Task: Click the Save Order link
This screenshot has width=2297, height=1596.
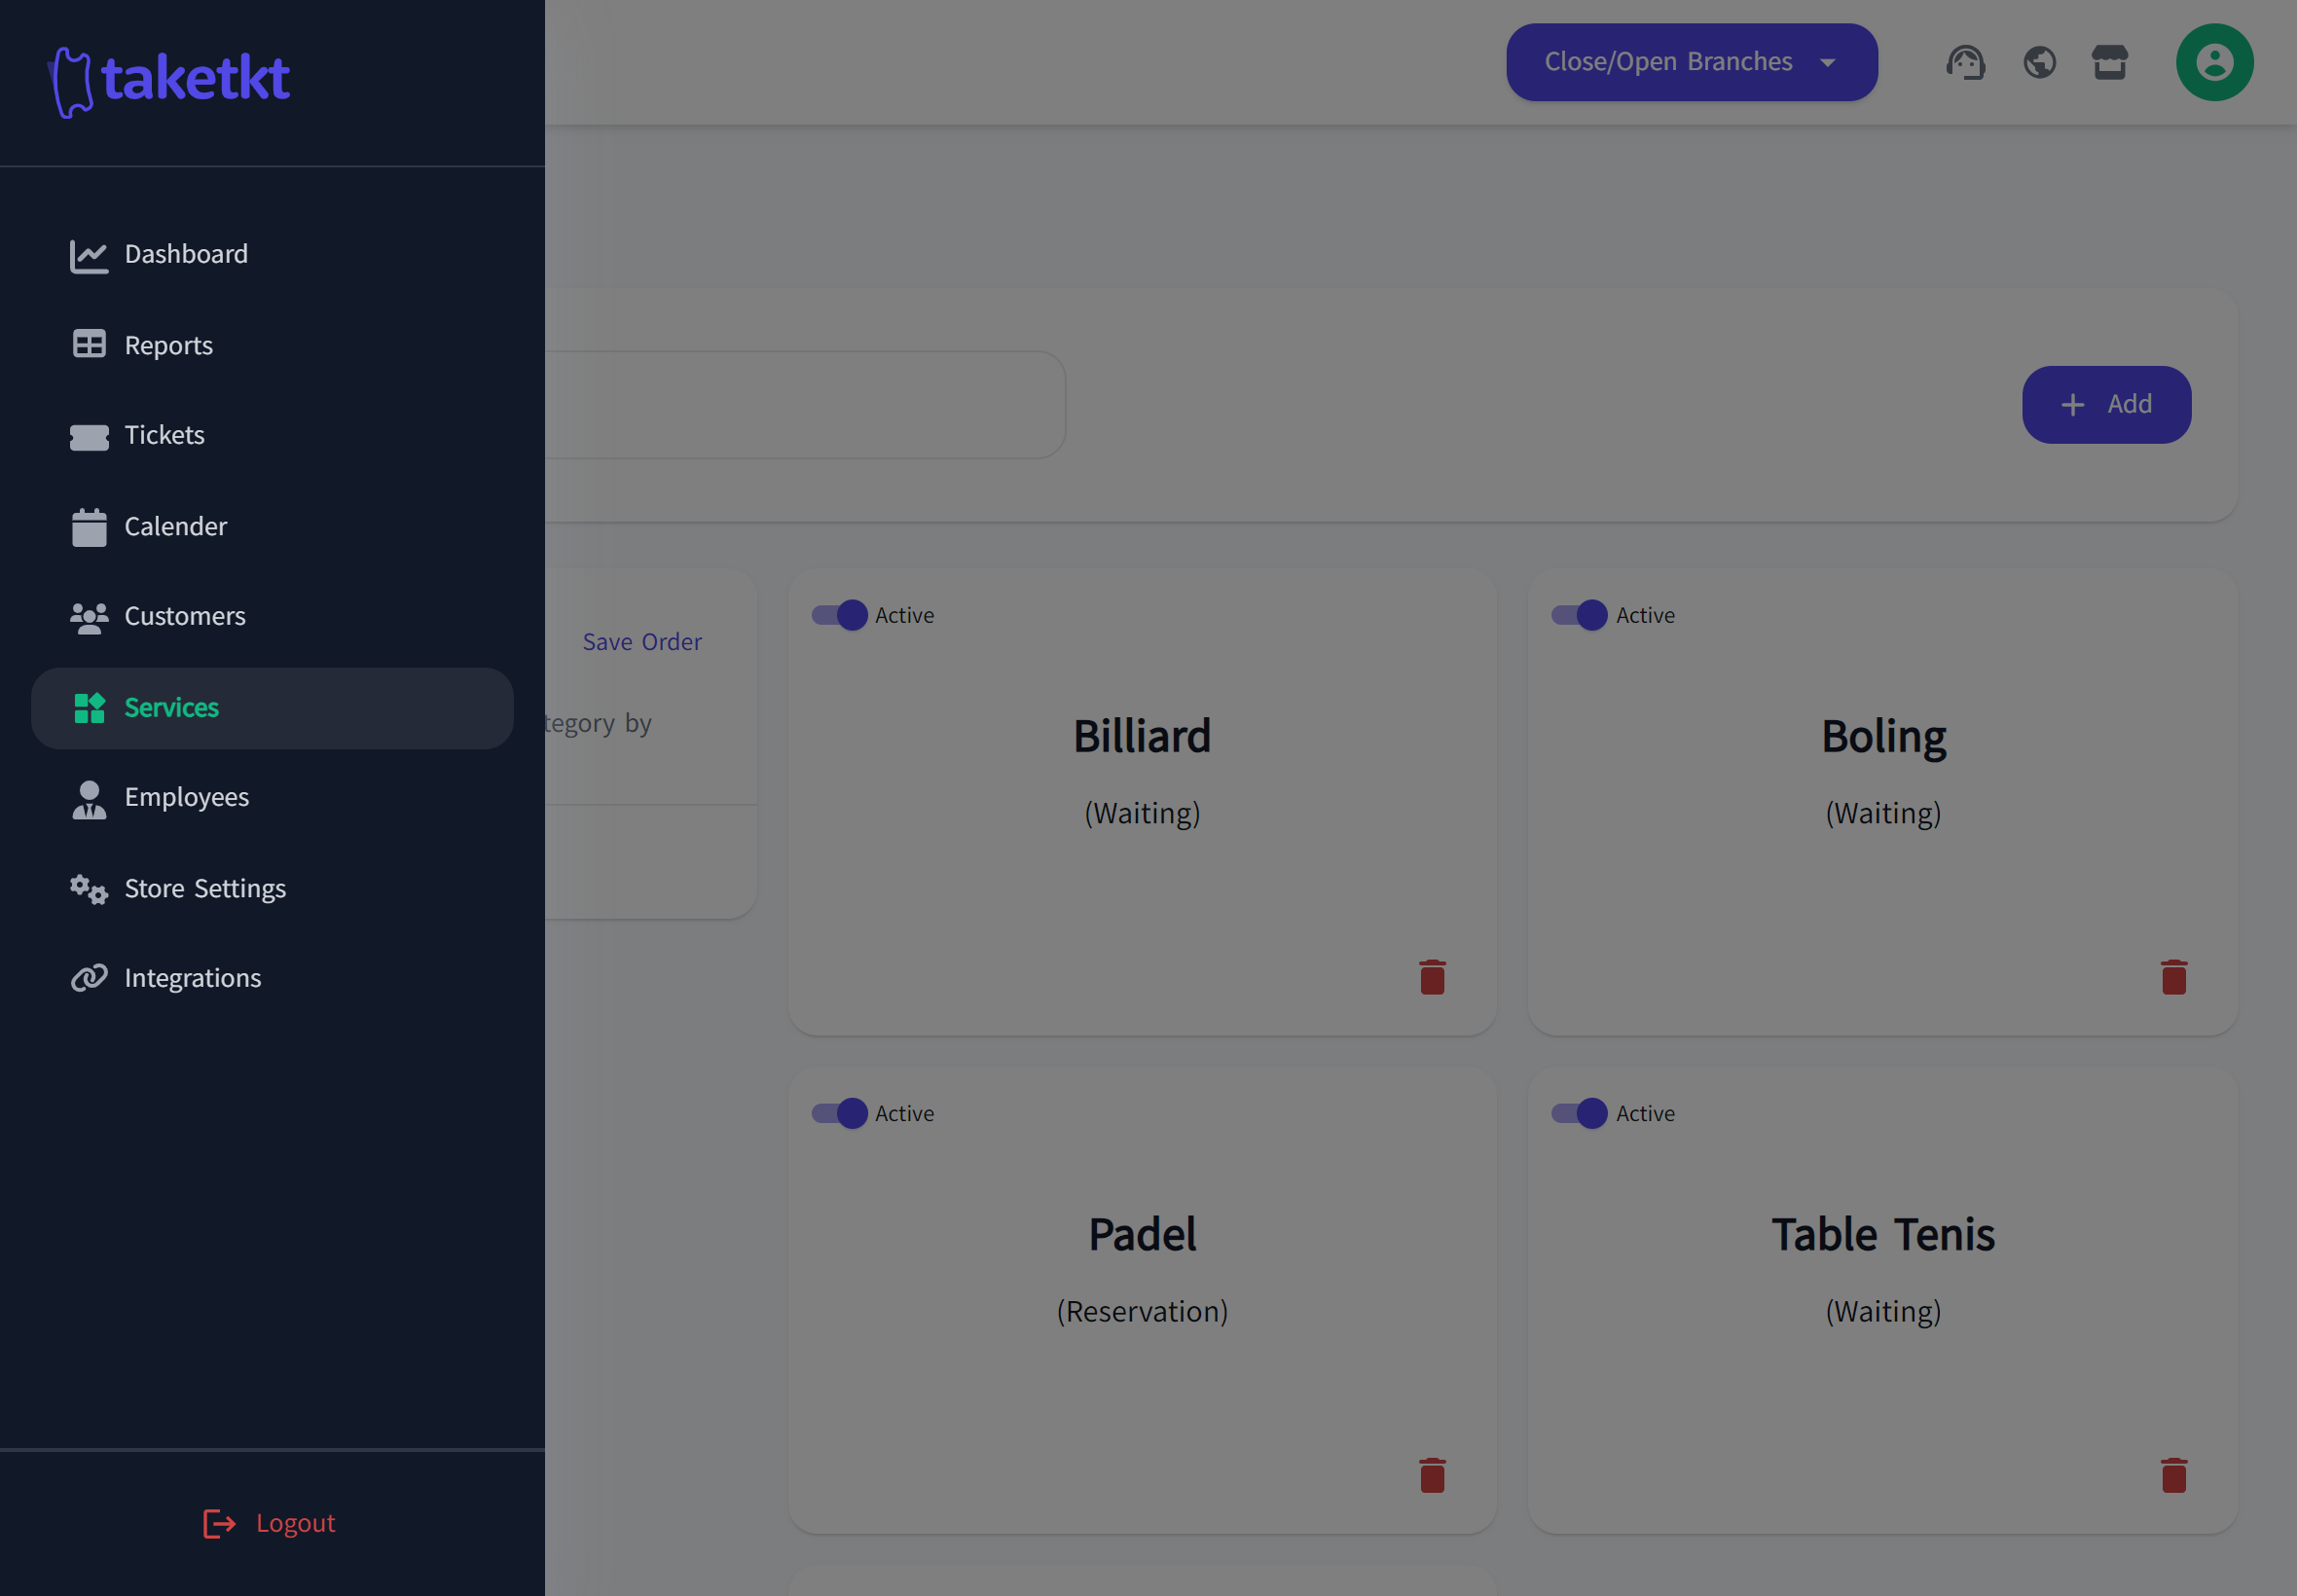Action: click(x=642, y=642)
